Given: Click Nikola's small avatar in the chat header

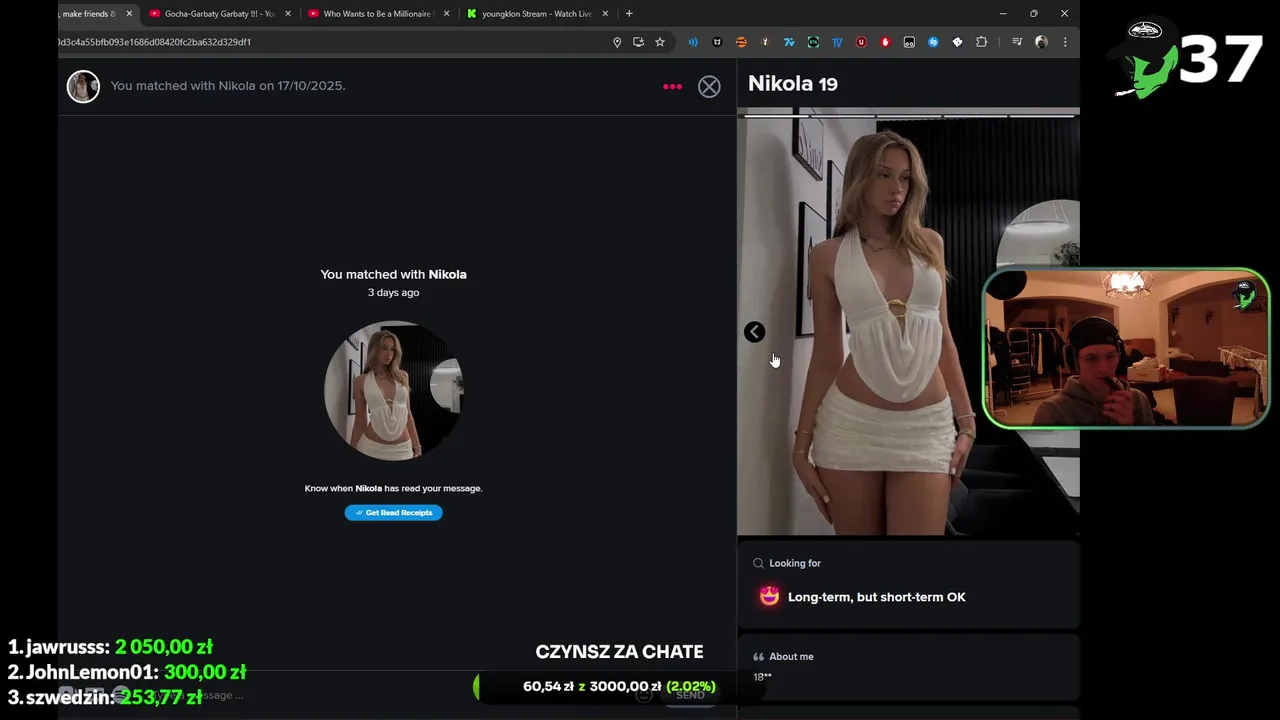Looking at the screenshot, I should (83, 86).
